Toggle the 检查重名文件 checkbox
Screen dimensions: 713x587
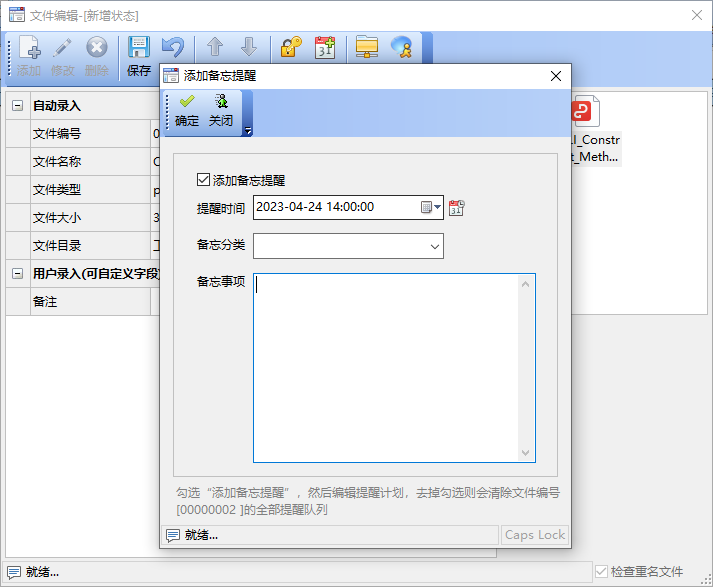(601, 571)
